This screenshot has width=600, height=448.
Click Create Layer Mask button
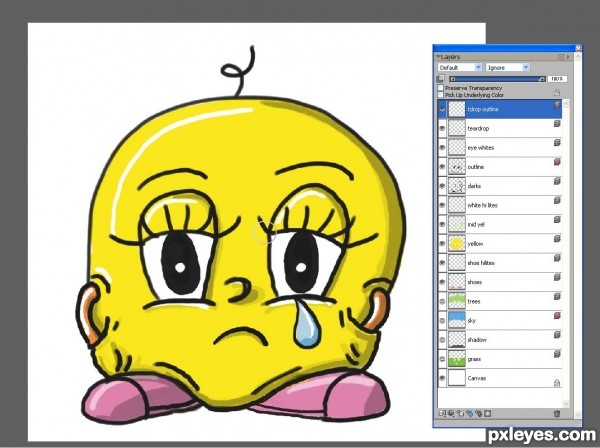coord(488,414)
